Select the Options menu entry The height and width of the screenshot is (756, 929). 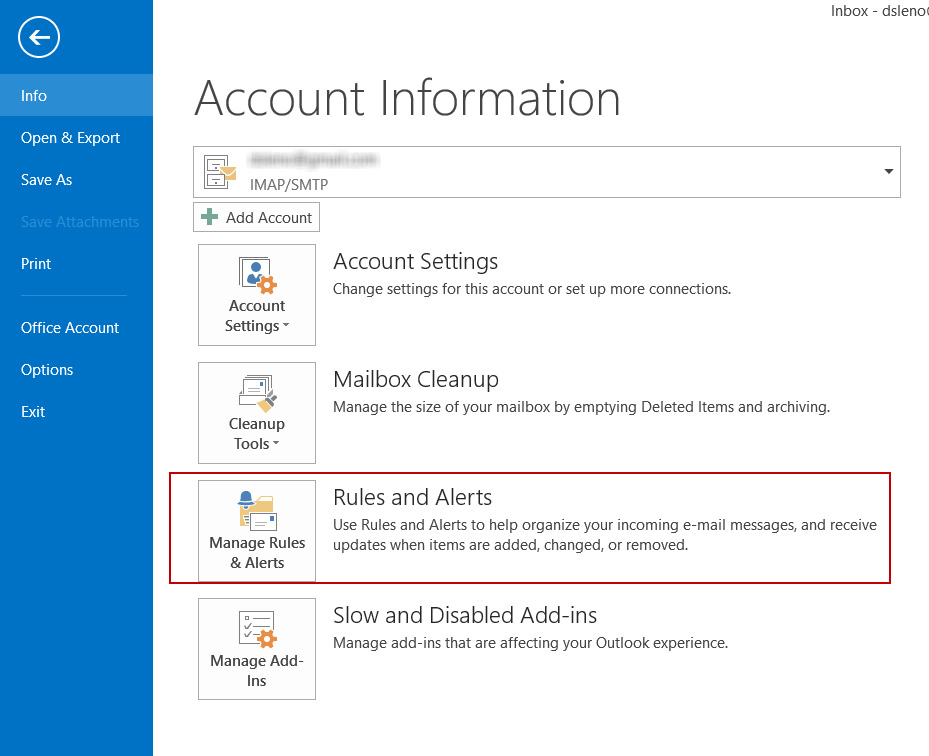[46, 369]
